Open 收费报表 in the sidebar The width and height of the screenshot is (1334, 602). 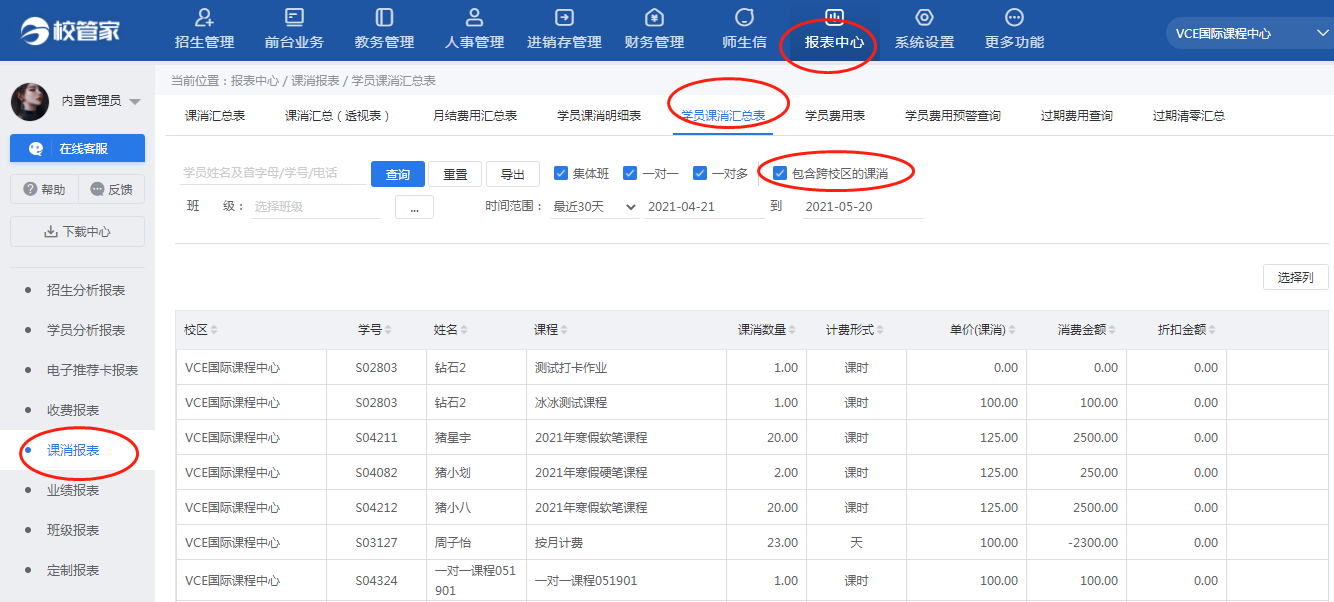point(73,410)
